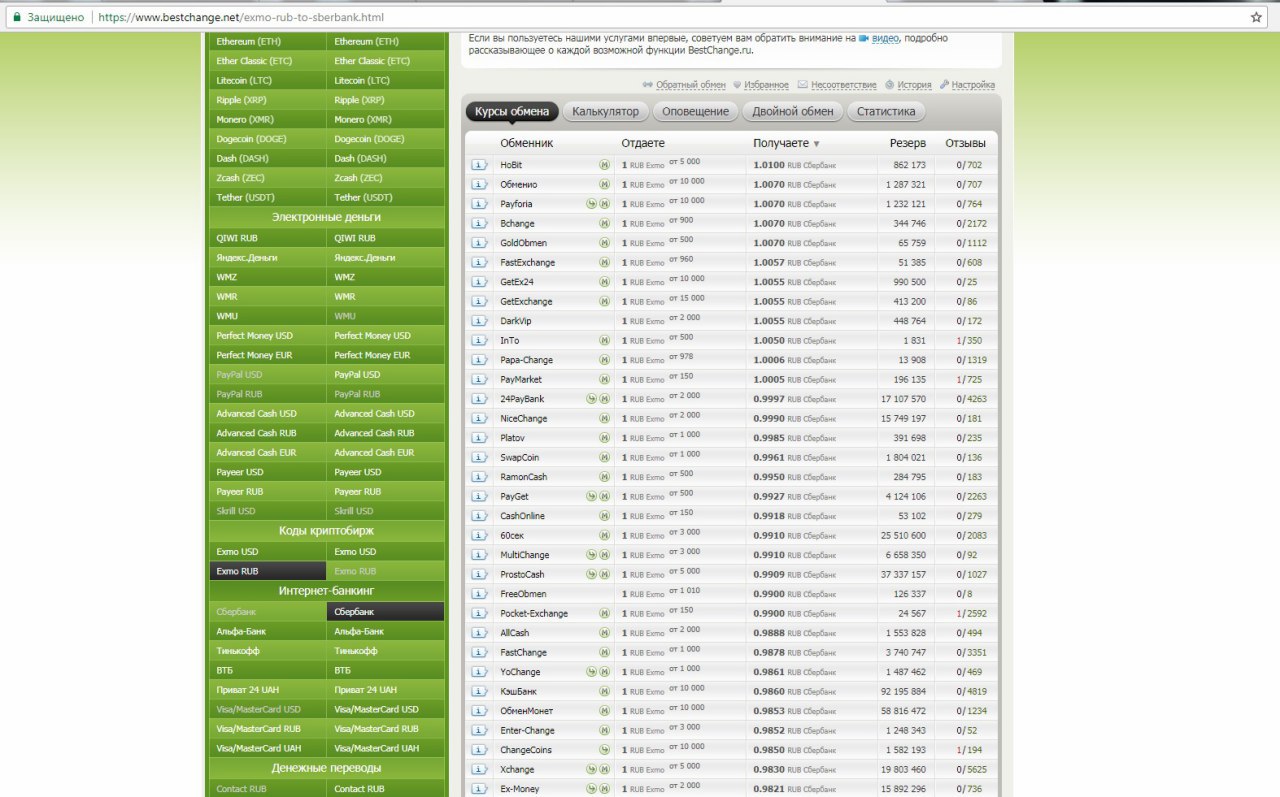The width and height of the screenshot is (1280, 797).
Task: Sort by Получаете column arrow
Action: pos(816,144)
